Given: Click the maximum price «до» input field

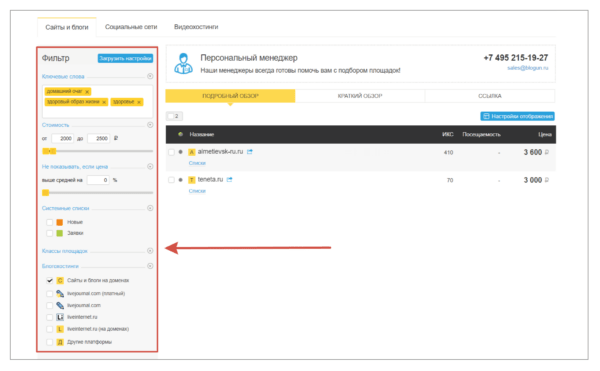Looking at the screenshot, I should pos(99,138).
